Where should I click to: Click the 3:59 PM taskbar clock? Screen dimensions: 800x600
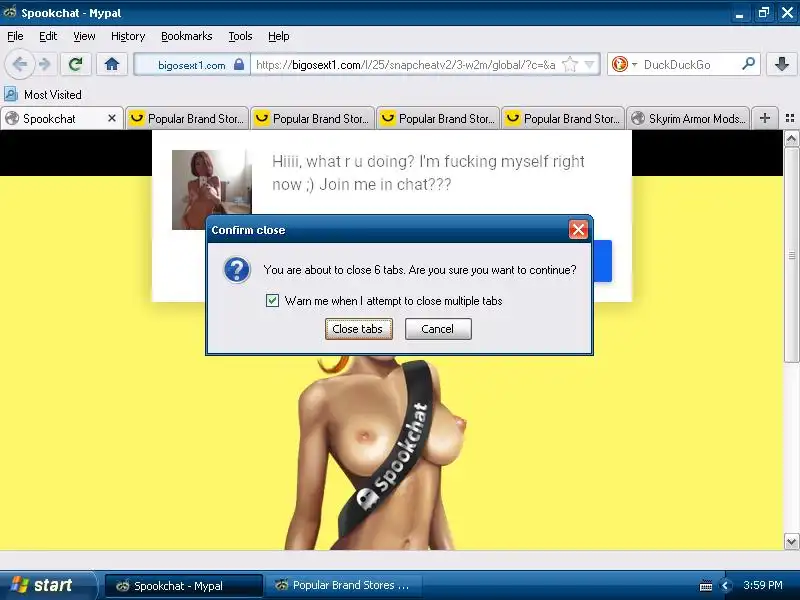click(x=763, y=585)
